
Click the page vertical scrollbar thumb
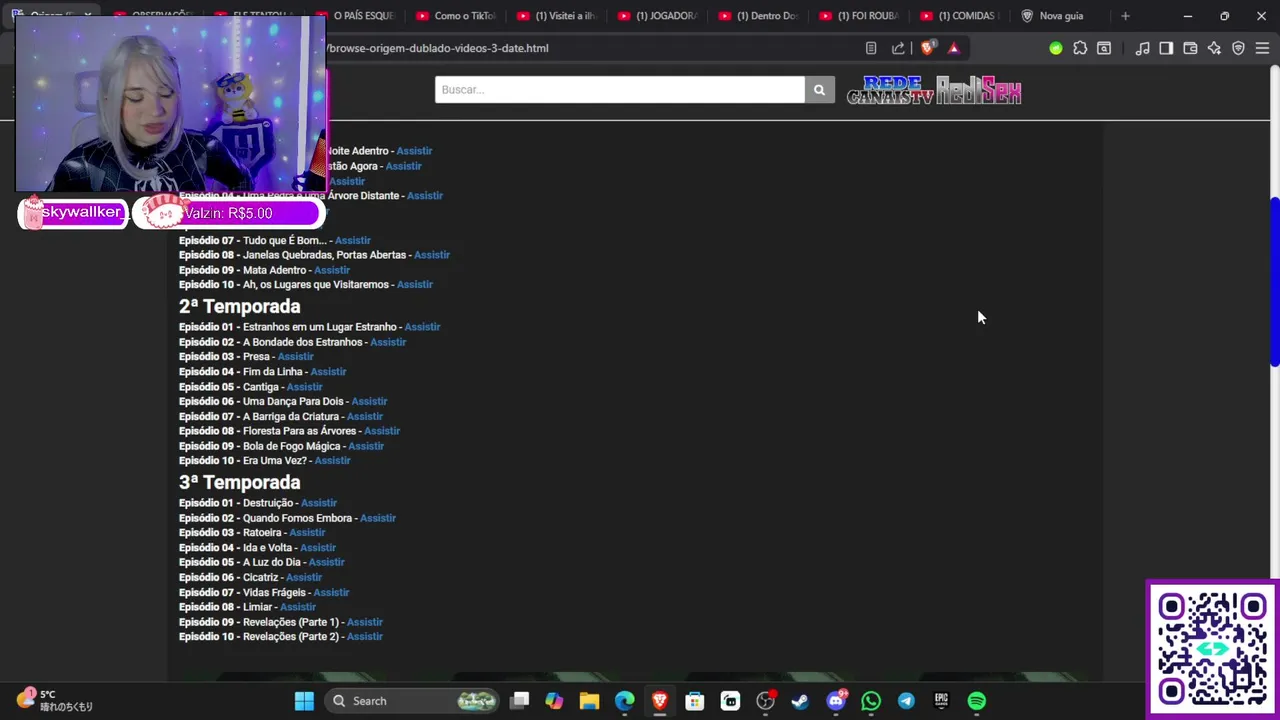pyautogui.click(x=1274, y=282)
